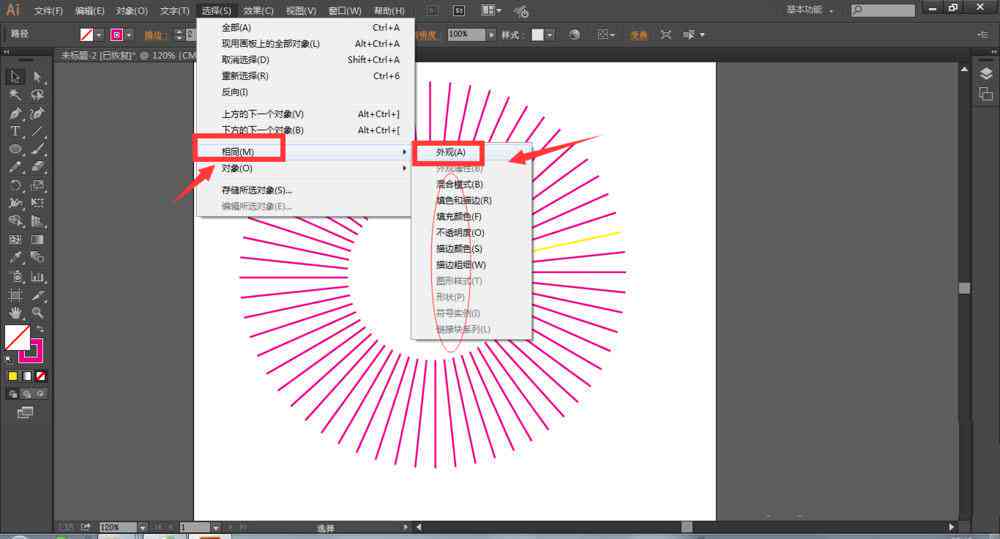Viewport: 1000px width, 539px height.
Task: Select the Slice tool
Action: pyautogui.click(x=38, y=295)
